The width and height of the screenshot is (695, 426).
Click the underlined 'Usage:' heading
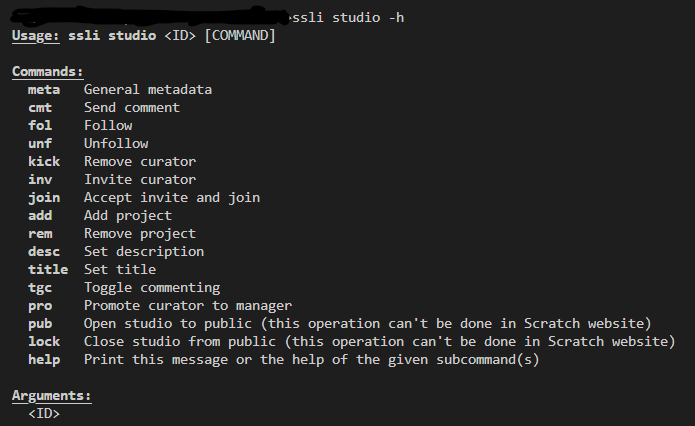[x=35, y=35]
